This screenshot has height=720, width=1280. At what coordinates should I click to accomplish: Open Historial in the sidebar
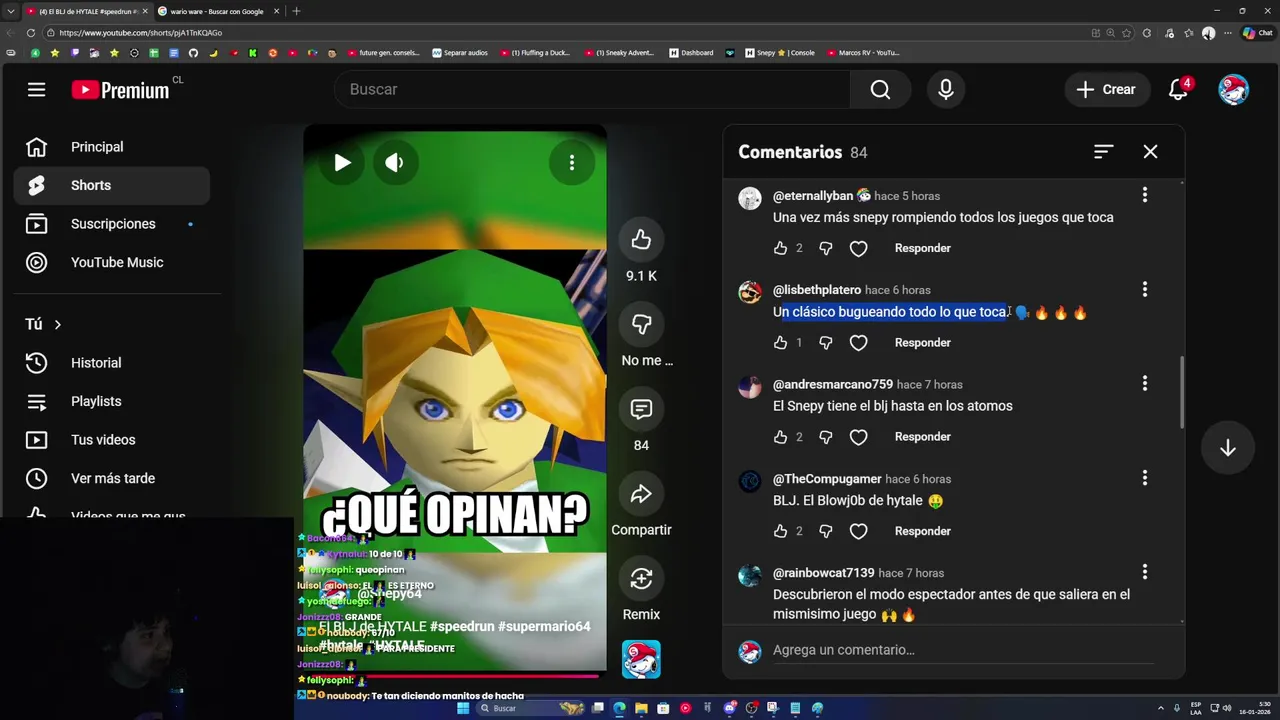[x=112, y=363]
